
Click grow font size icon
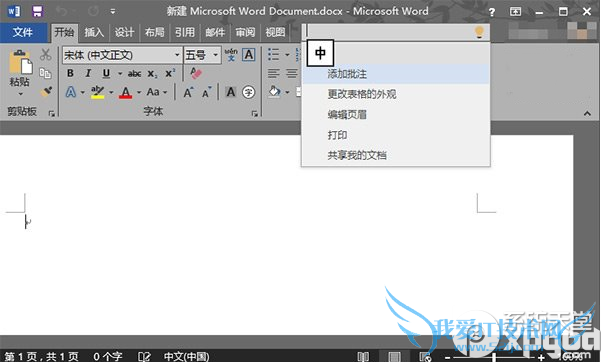(188, 92)
